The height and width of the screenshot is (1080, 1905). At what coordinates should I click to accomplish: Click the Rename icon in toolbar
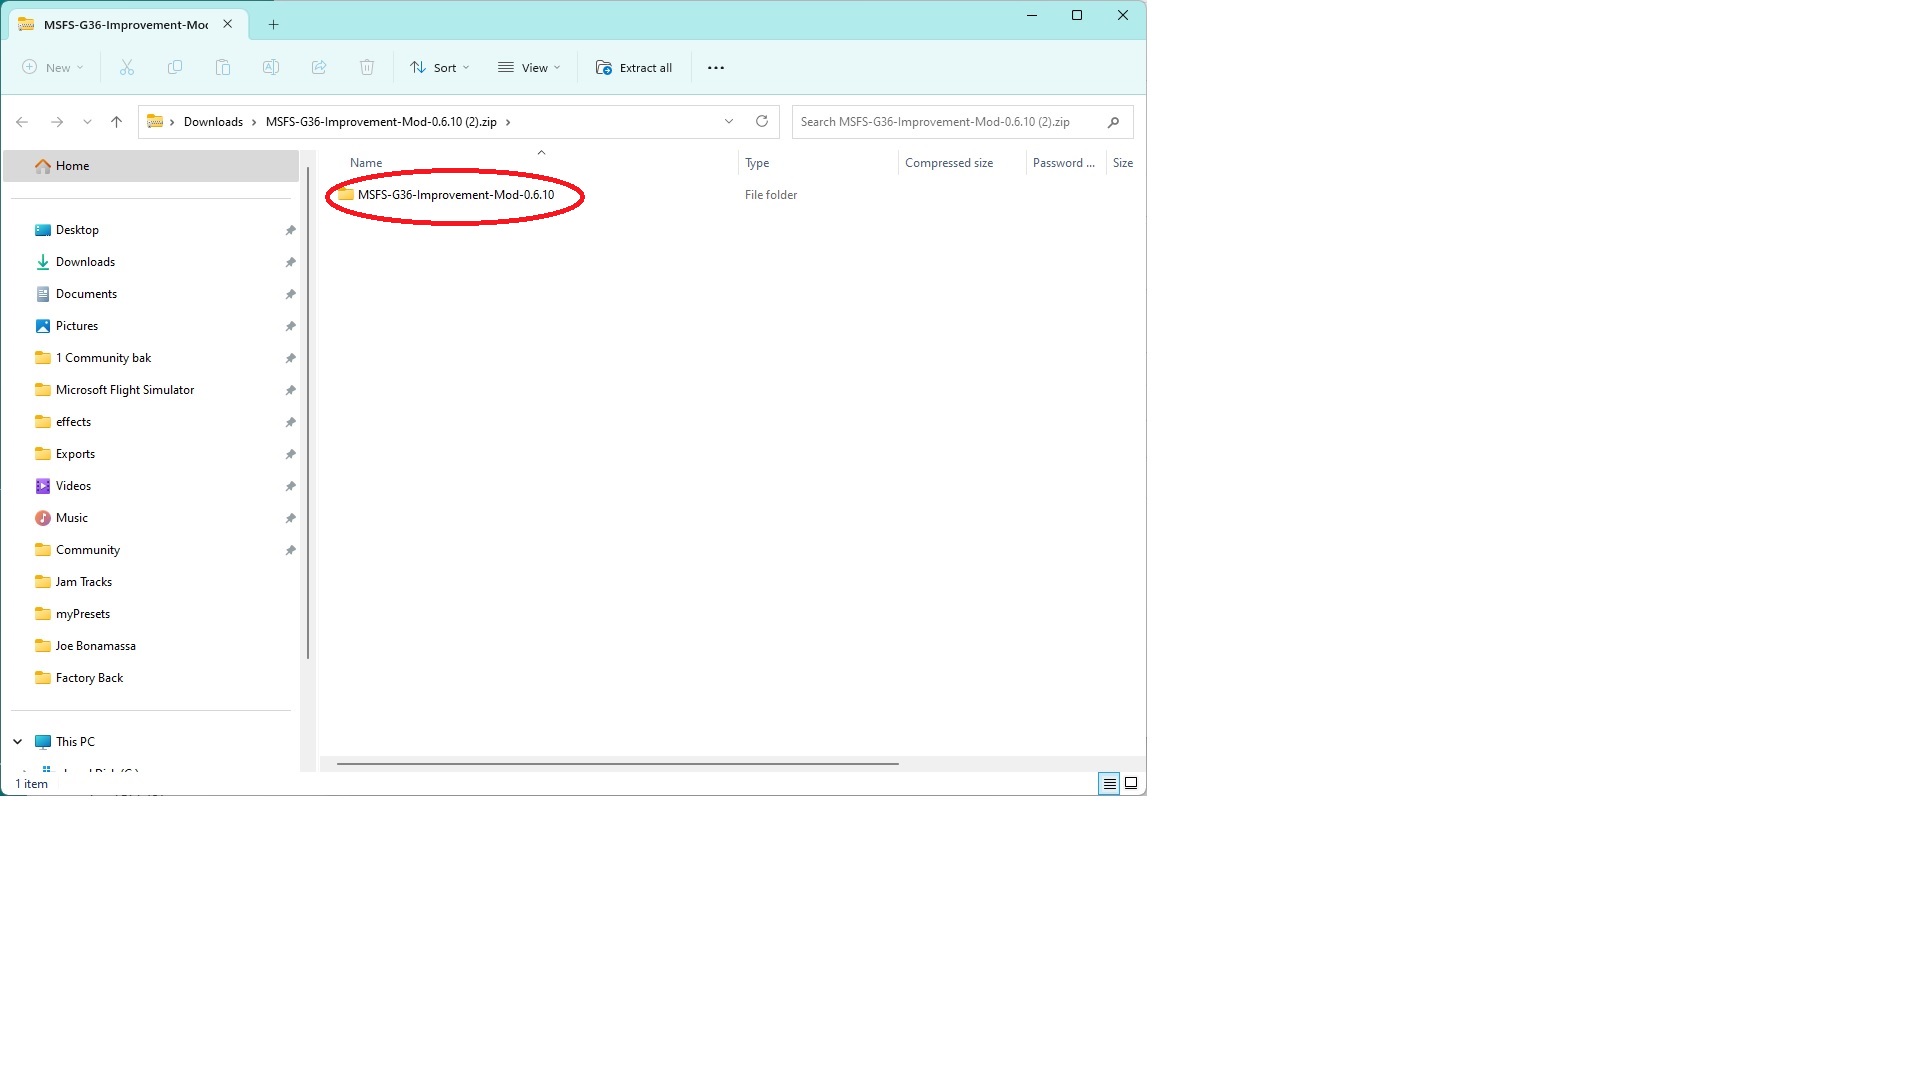(x=271, y=68)
